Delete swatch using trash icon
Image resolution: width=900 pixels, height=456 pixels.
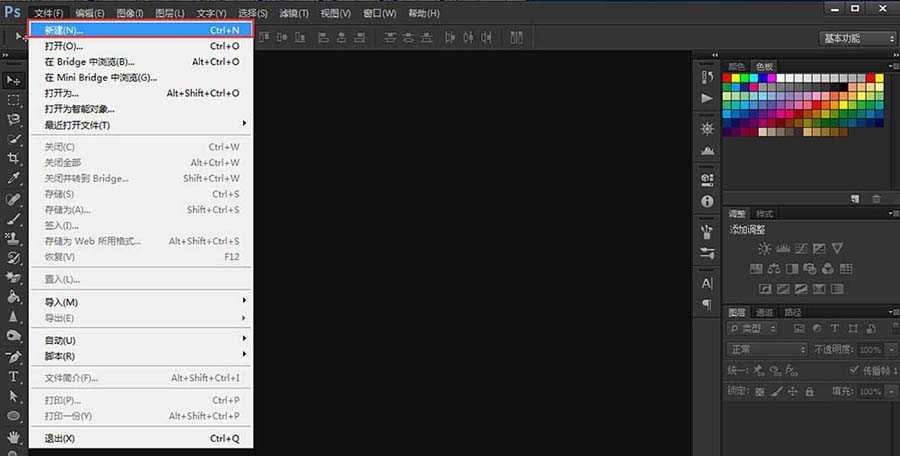tap(877, 199)
